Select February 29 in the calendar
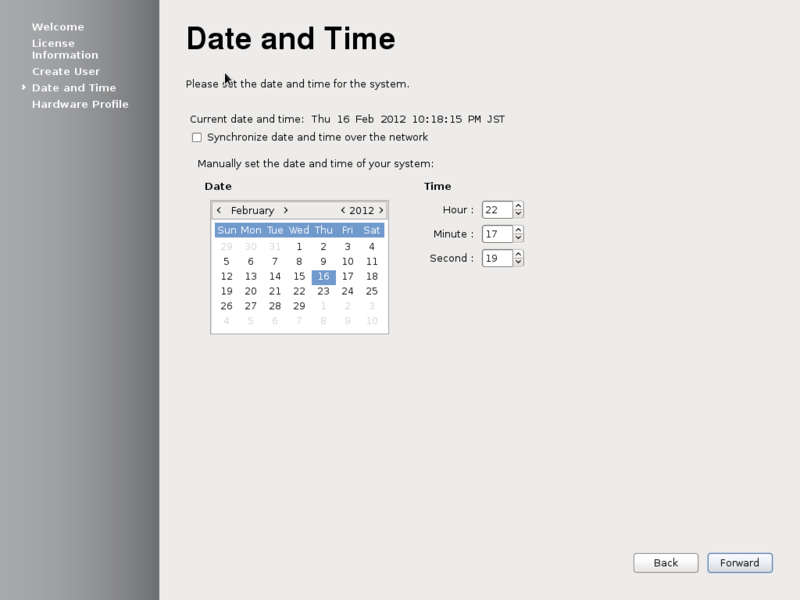 tap(299, 306)
